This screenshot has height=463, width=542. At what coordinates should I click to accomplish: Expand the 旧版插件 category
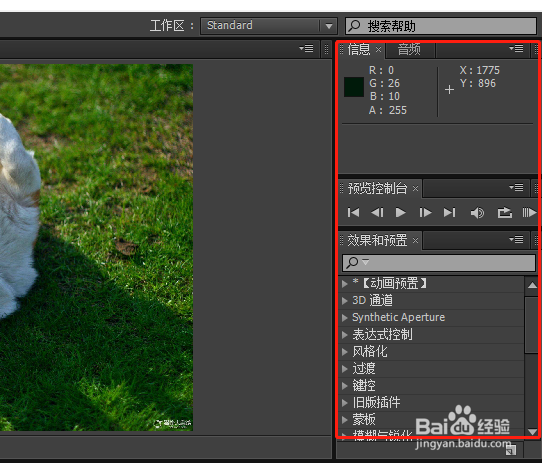344,403
